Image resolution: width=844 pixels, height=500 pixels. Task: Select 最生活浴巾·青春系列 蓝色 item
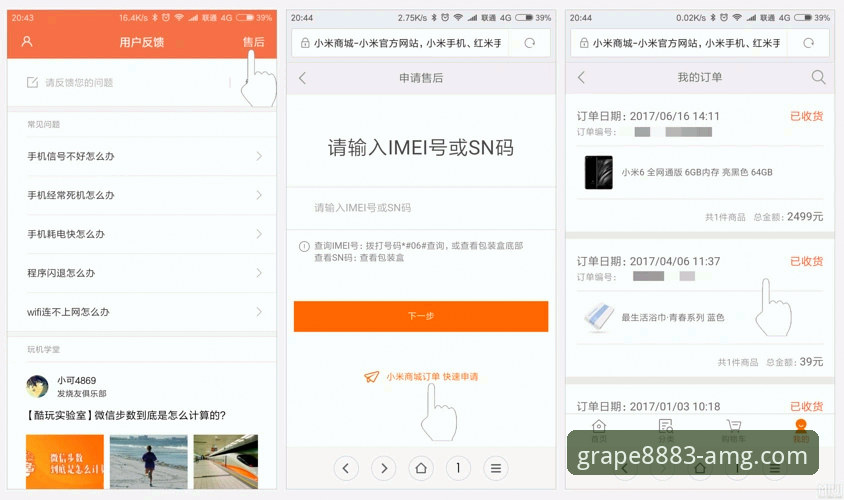[x=673, y=318]
